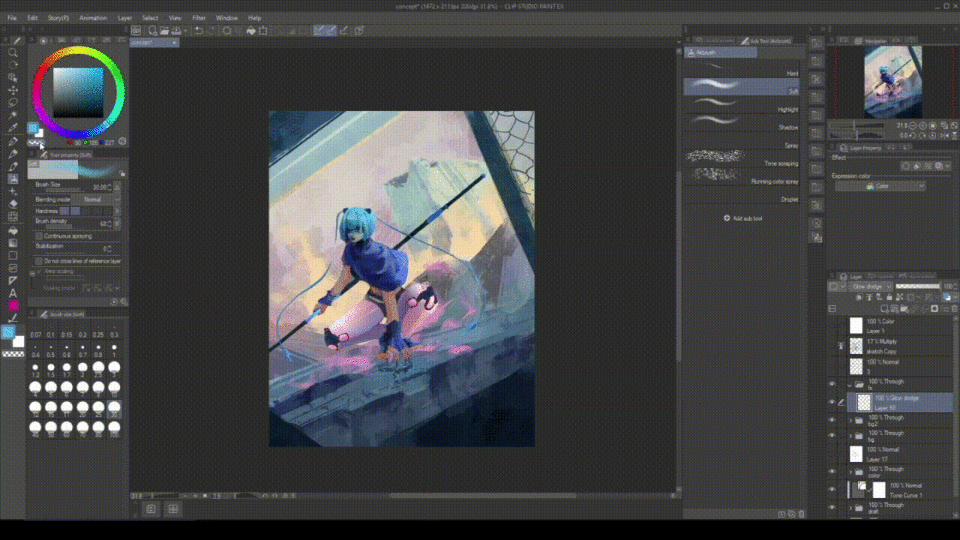This screenshot has width=960, height=540.
Task: Click Delete layer trash icon in Layer panel
Action: (x=954, y=309)
